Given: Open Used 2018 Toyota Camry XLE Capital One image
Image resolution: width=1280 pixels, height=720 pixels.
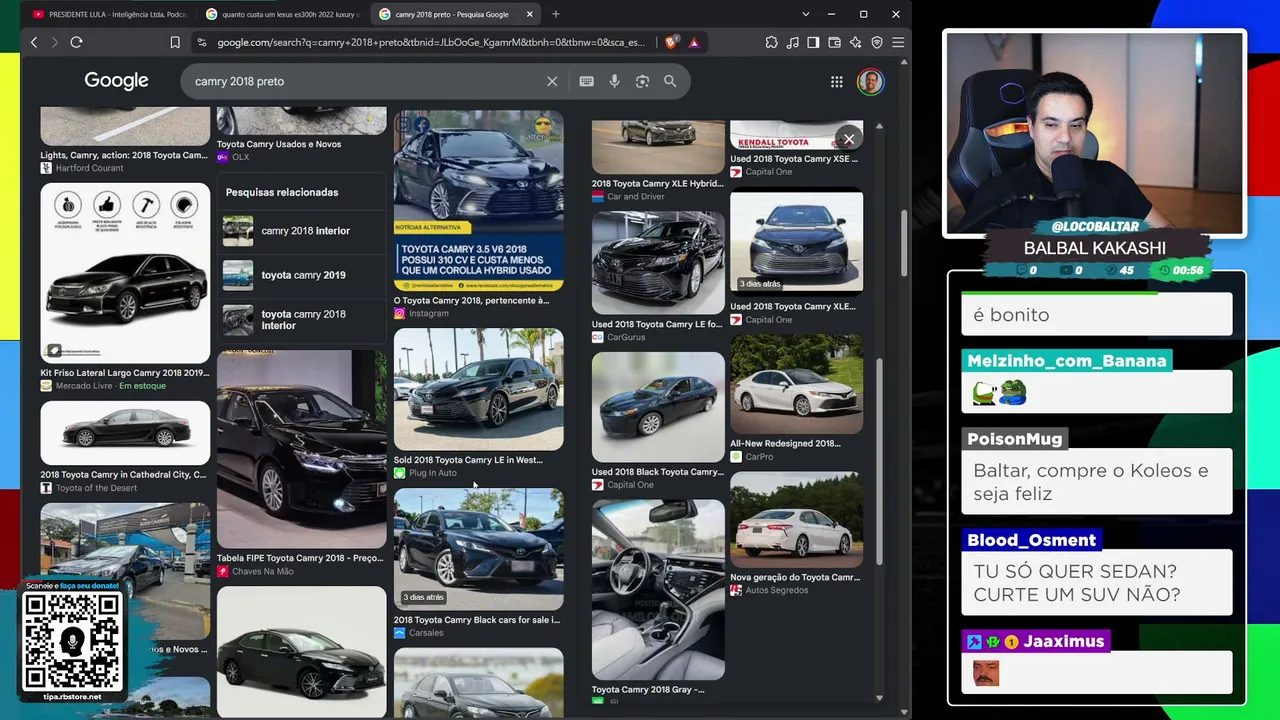Looking at the screenshot, I should click(x=796, y=242).
